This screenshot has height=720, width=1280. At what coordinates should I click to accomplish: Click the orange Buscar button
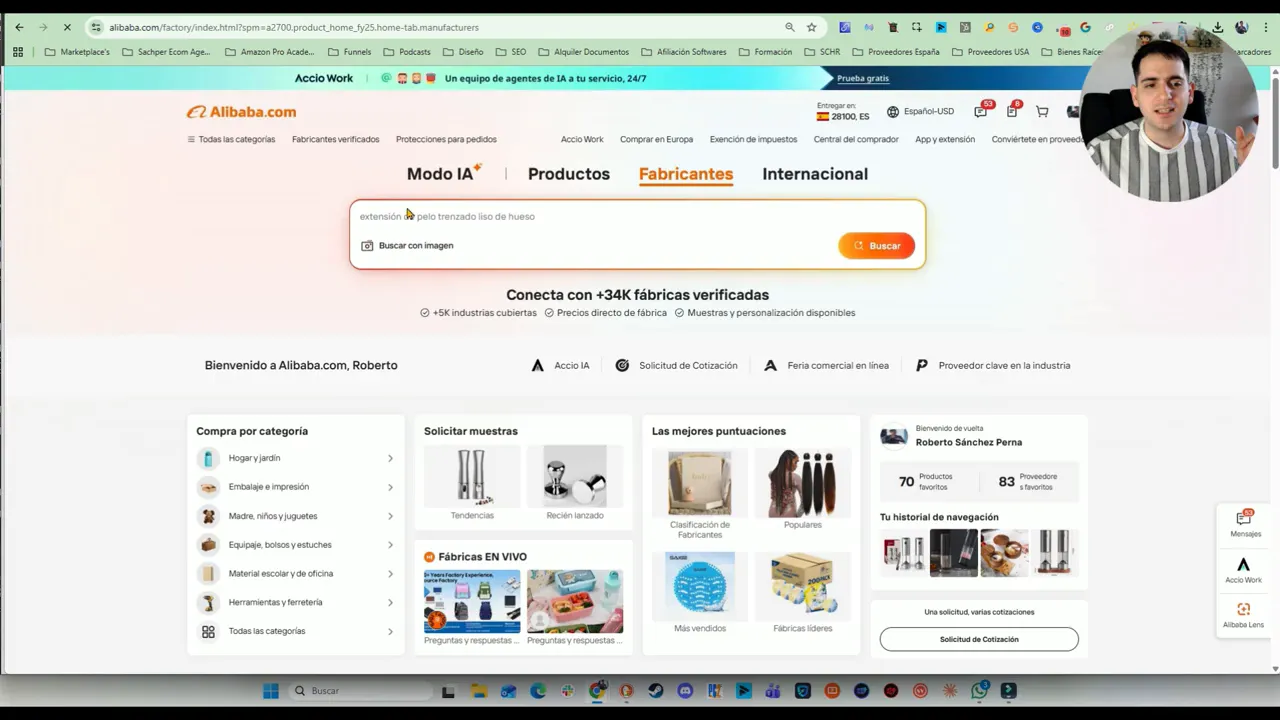[x=876, y=245]
